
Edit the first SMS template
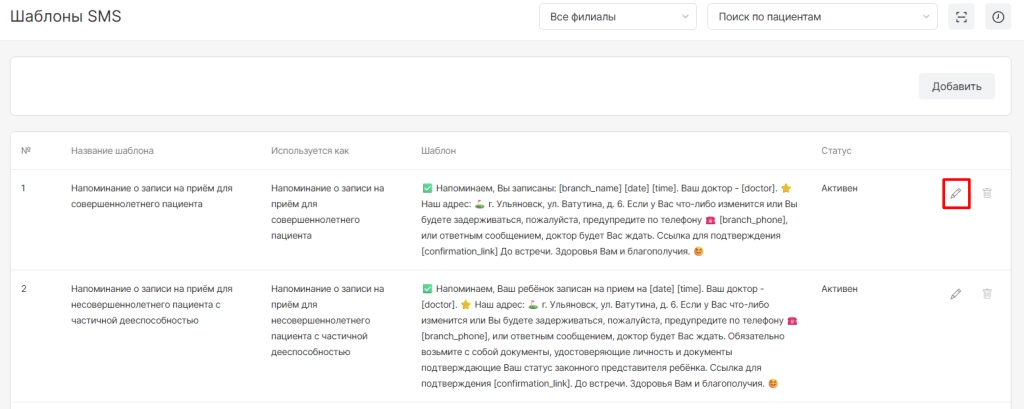(956, 192)
